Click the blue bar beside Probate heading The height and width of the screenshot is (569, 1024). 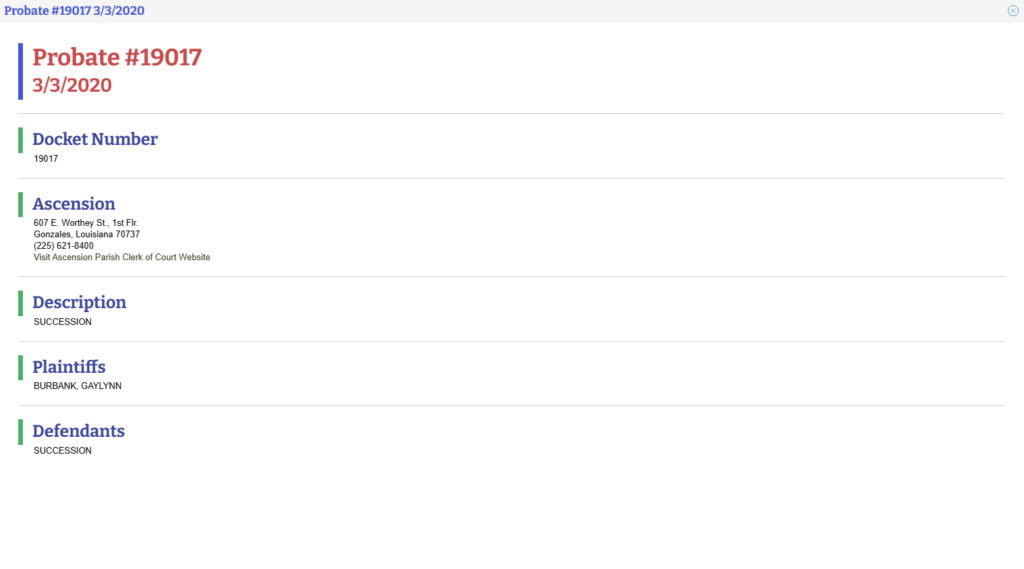coord(20,71)
